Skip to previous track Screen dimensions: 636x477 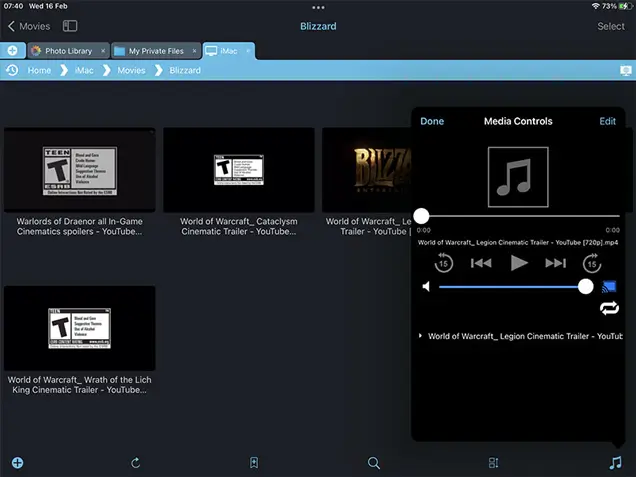[481, 263]
